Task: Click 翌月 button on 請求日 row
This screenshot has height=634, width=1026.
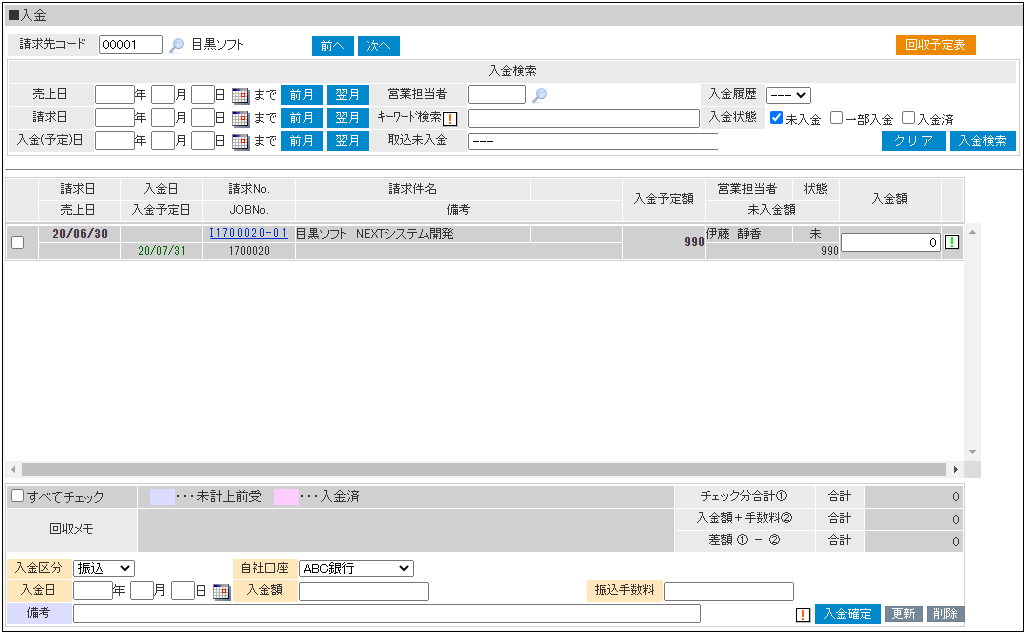Action: 347,118
